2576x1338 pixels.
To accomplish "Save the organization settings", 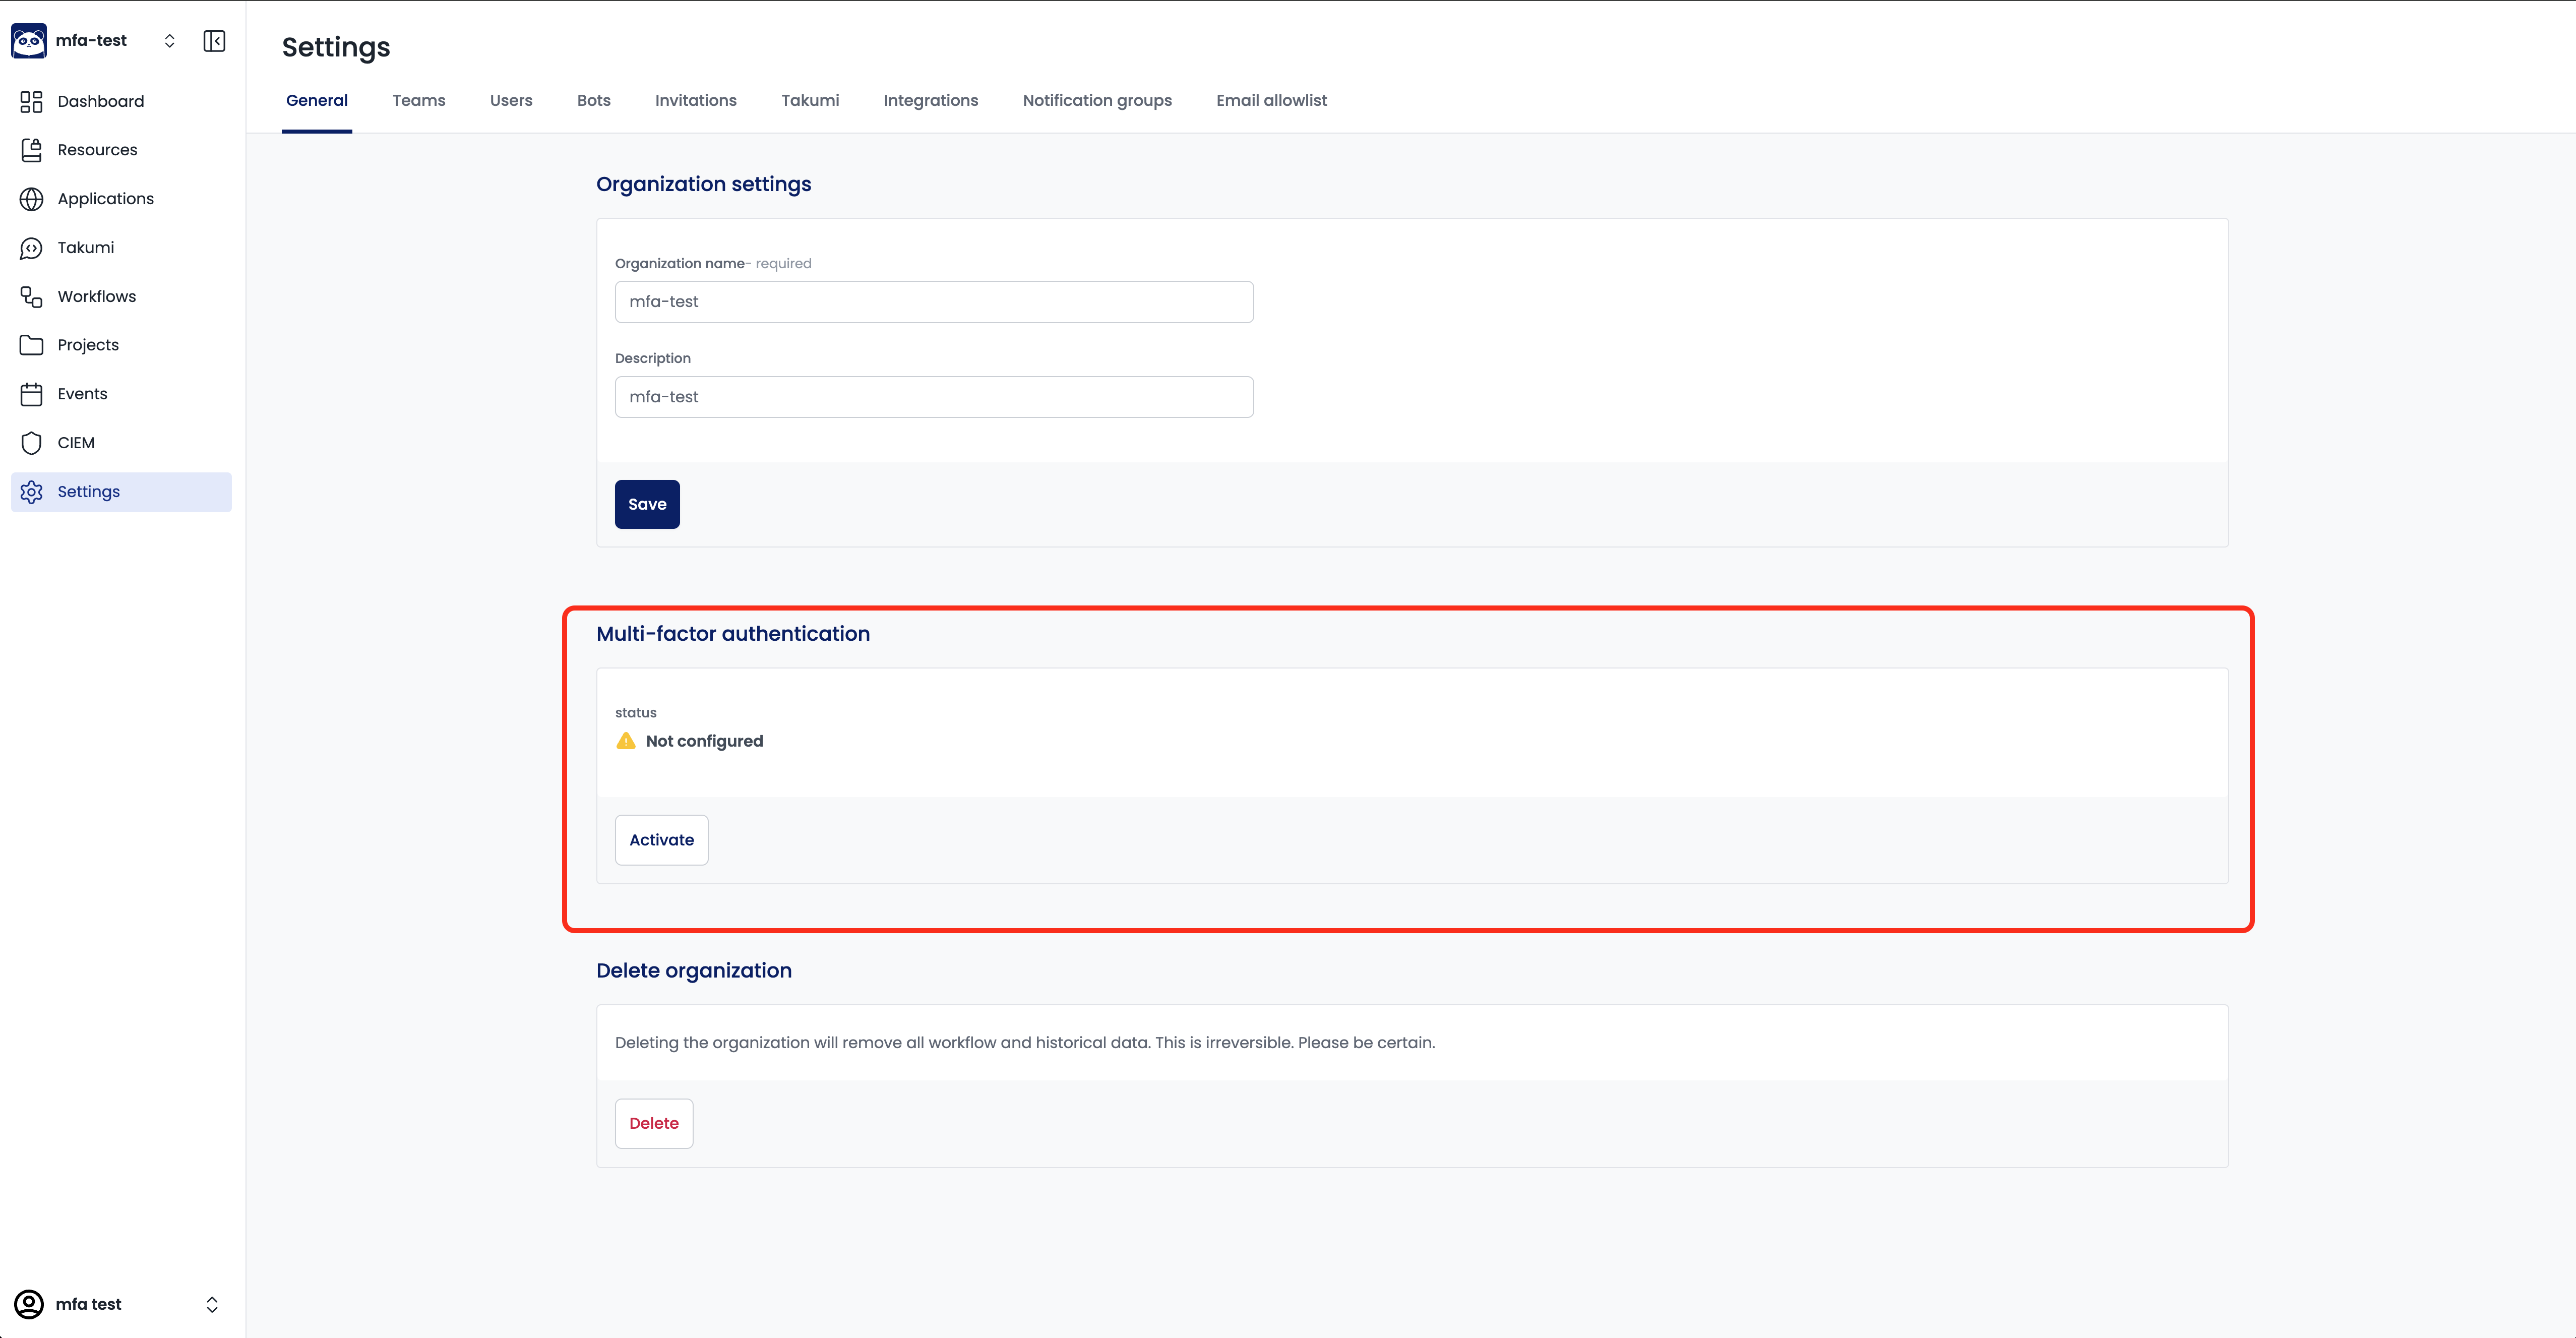I will (646, 504).
